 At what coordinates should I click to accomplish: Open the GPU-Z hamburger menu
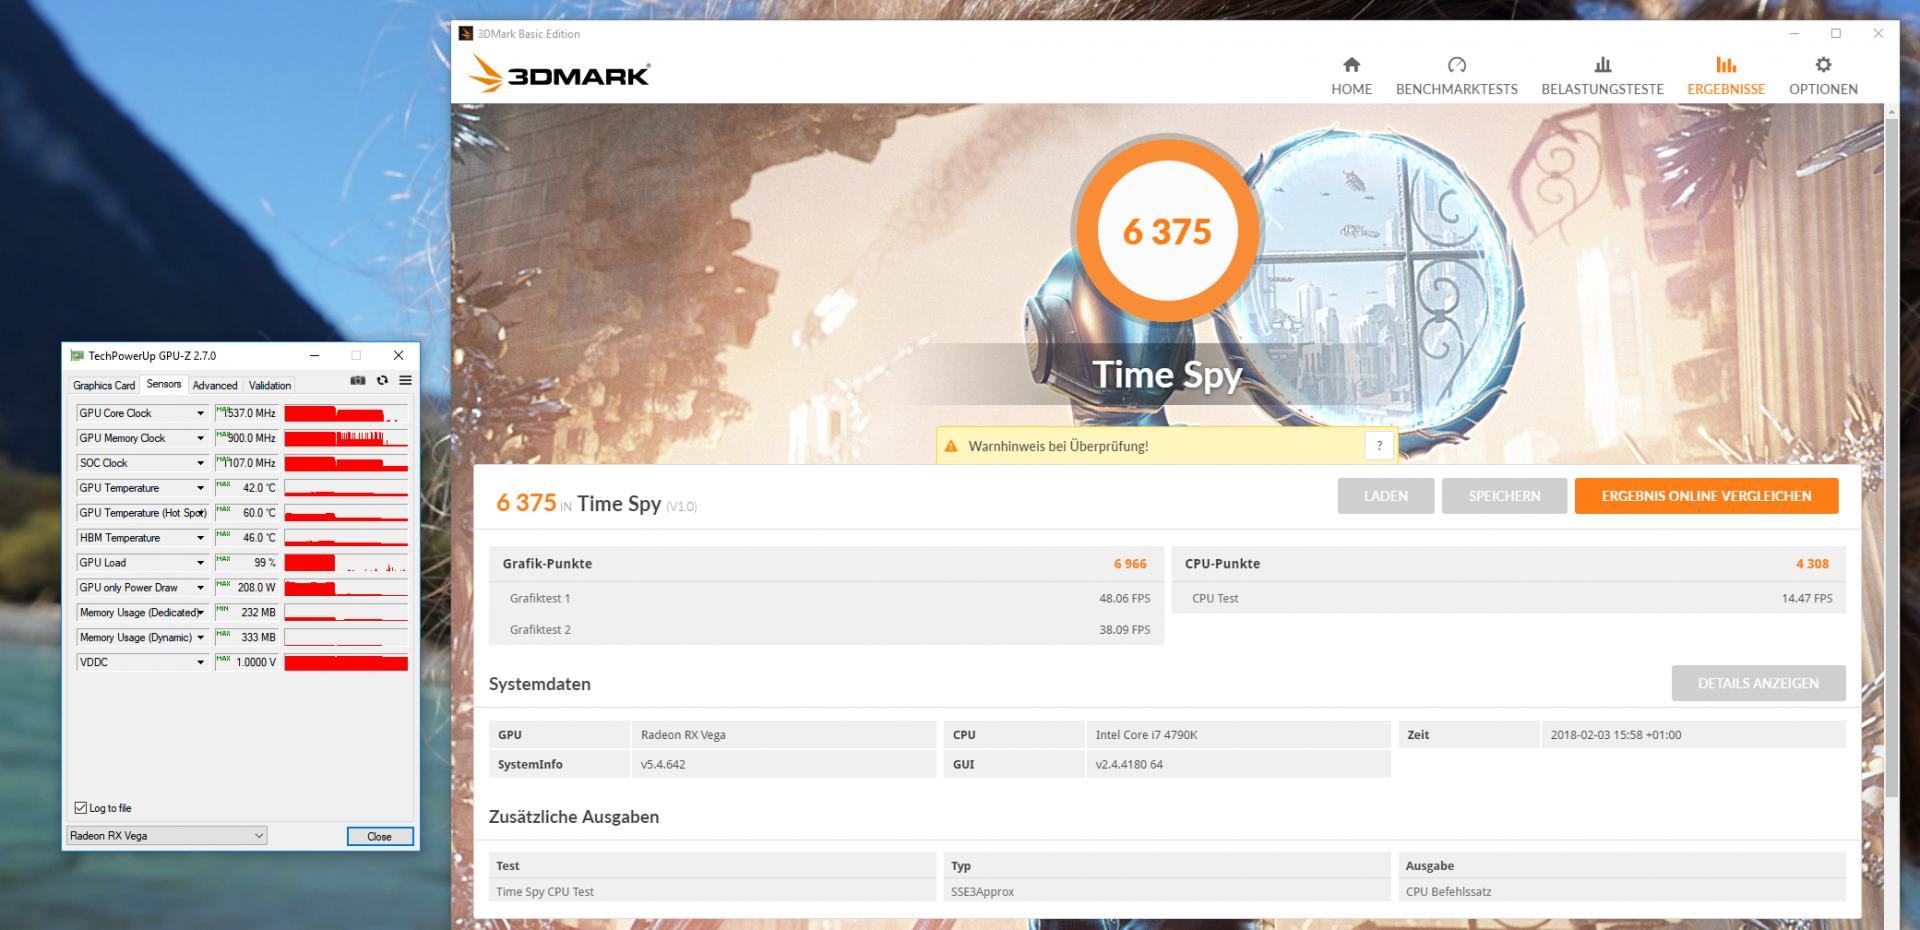(x=405, y=380)
